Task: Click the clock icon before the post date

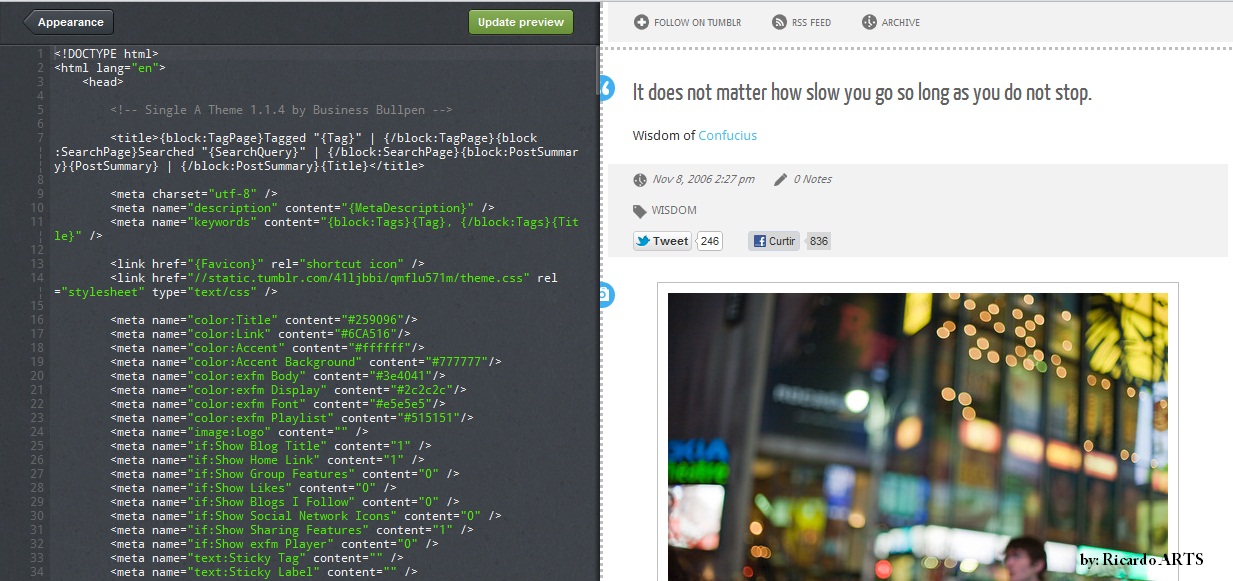Action: [x=639, y=179]
